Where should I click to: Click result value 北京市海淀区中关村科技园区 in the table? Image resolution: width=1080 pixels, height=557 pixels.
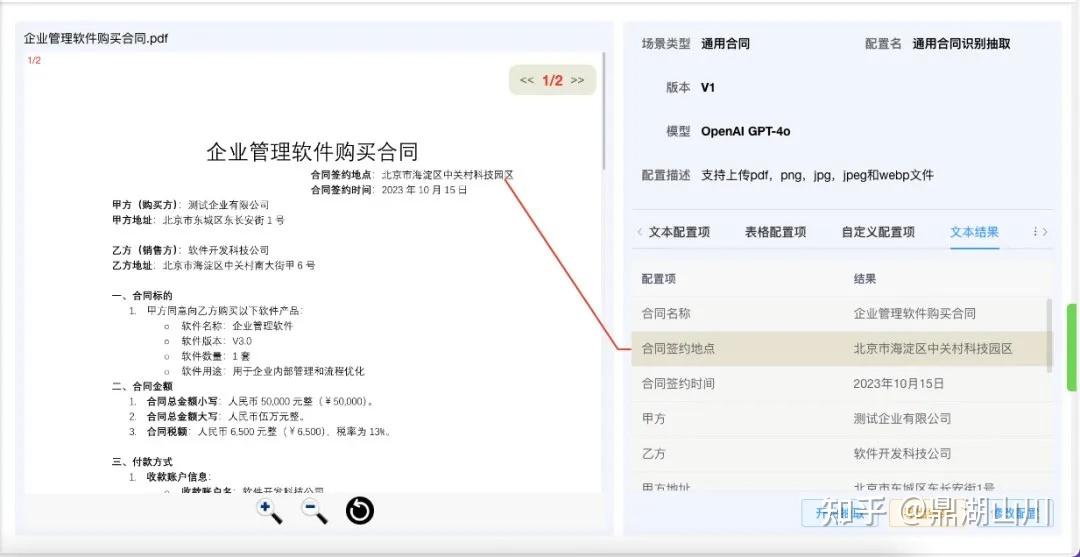coord(933,348)
